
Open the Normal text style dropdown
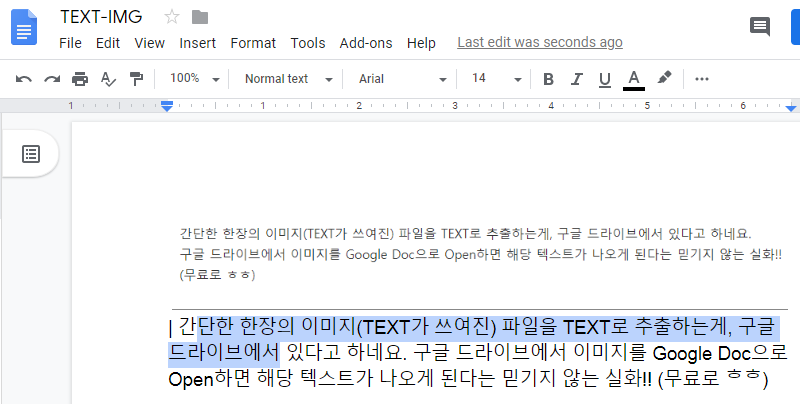(288, 79)
